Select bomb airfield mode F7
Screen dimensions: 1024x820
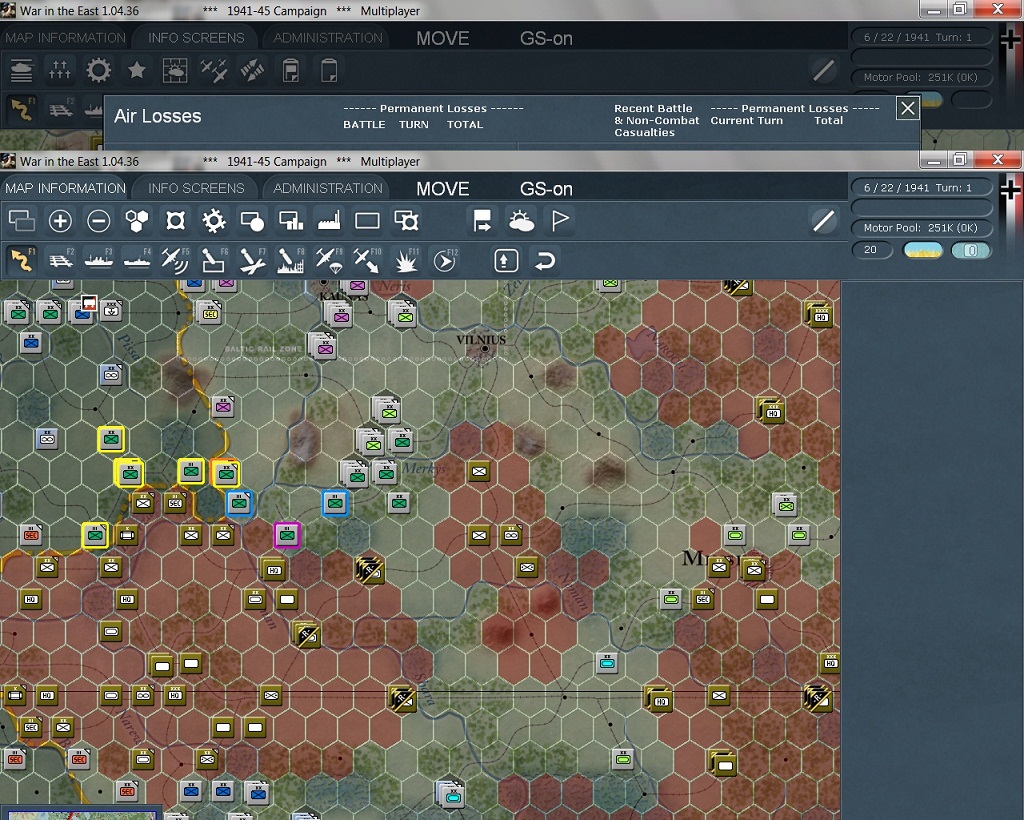click(252, 260)
